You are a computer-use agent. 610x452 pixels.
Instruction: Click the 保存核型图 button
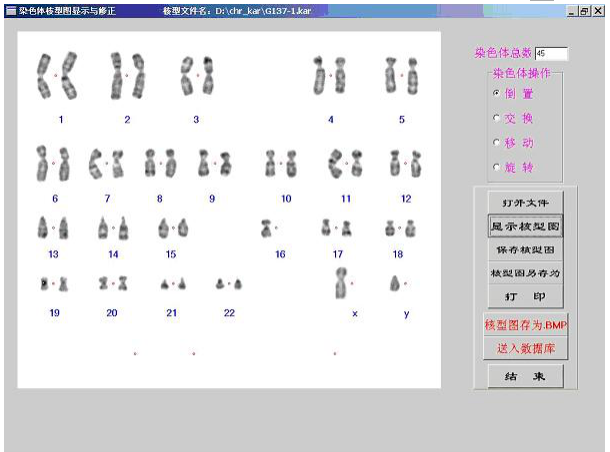(525, 249)
